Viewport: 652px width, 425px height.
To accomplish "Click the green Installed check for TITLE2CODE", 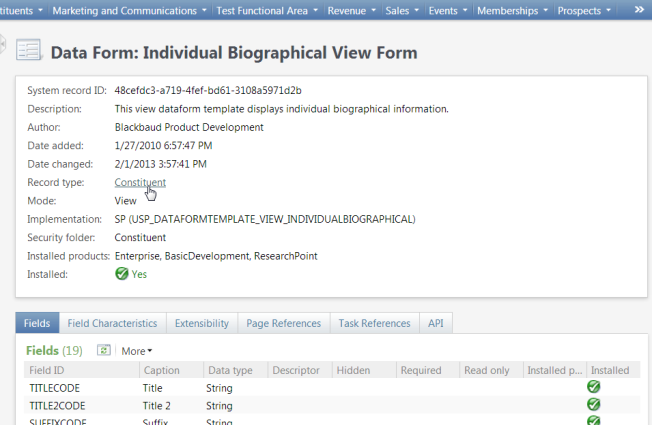I will click(x=593, y=405).
